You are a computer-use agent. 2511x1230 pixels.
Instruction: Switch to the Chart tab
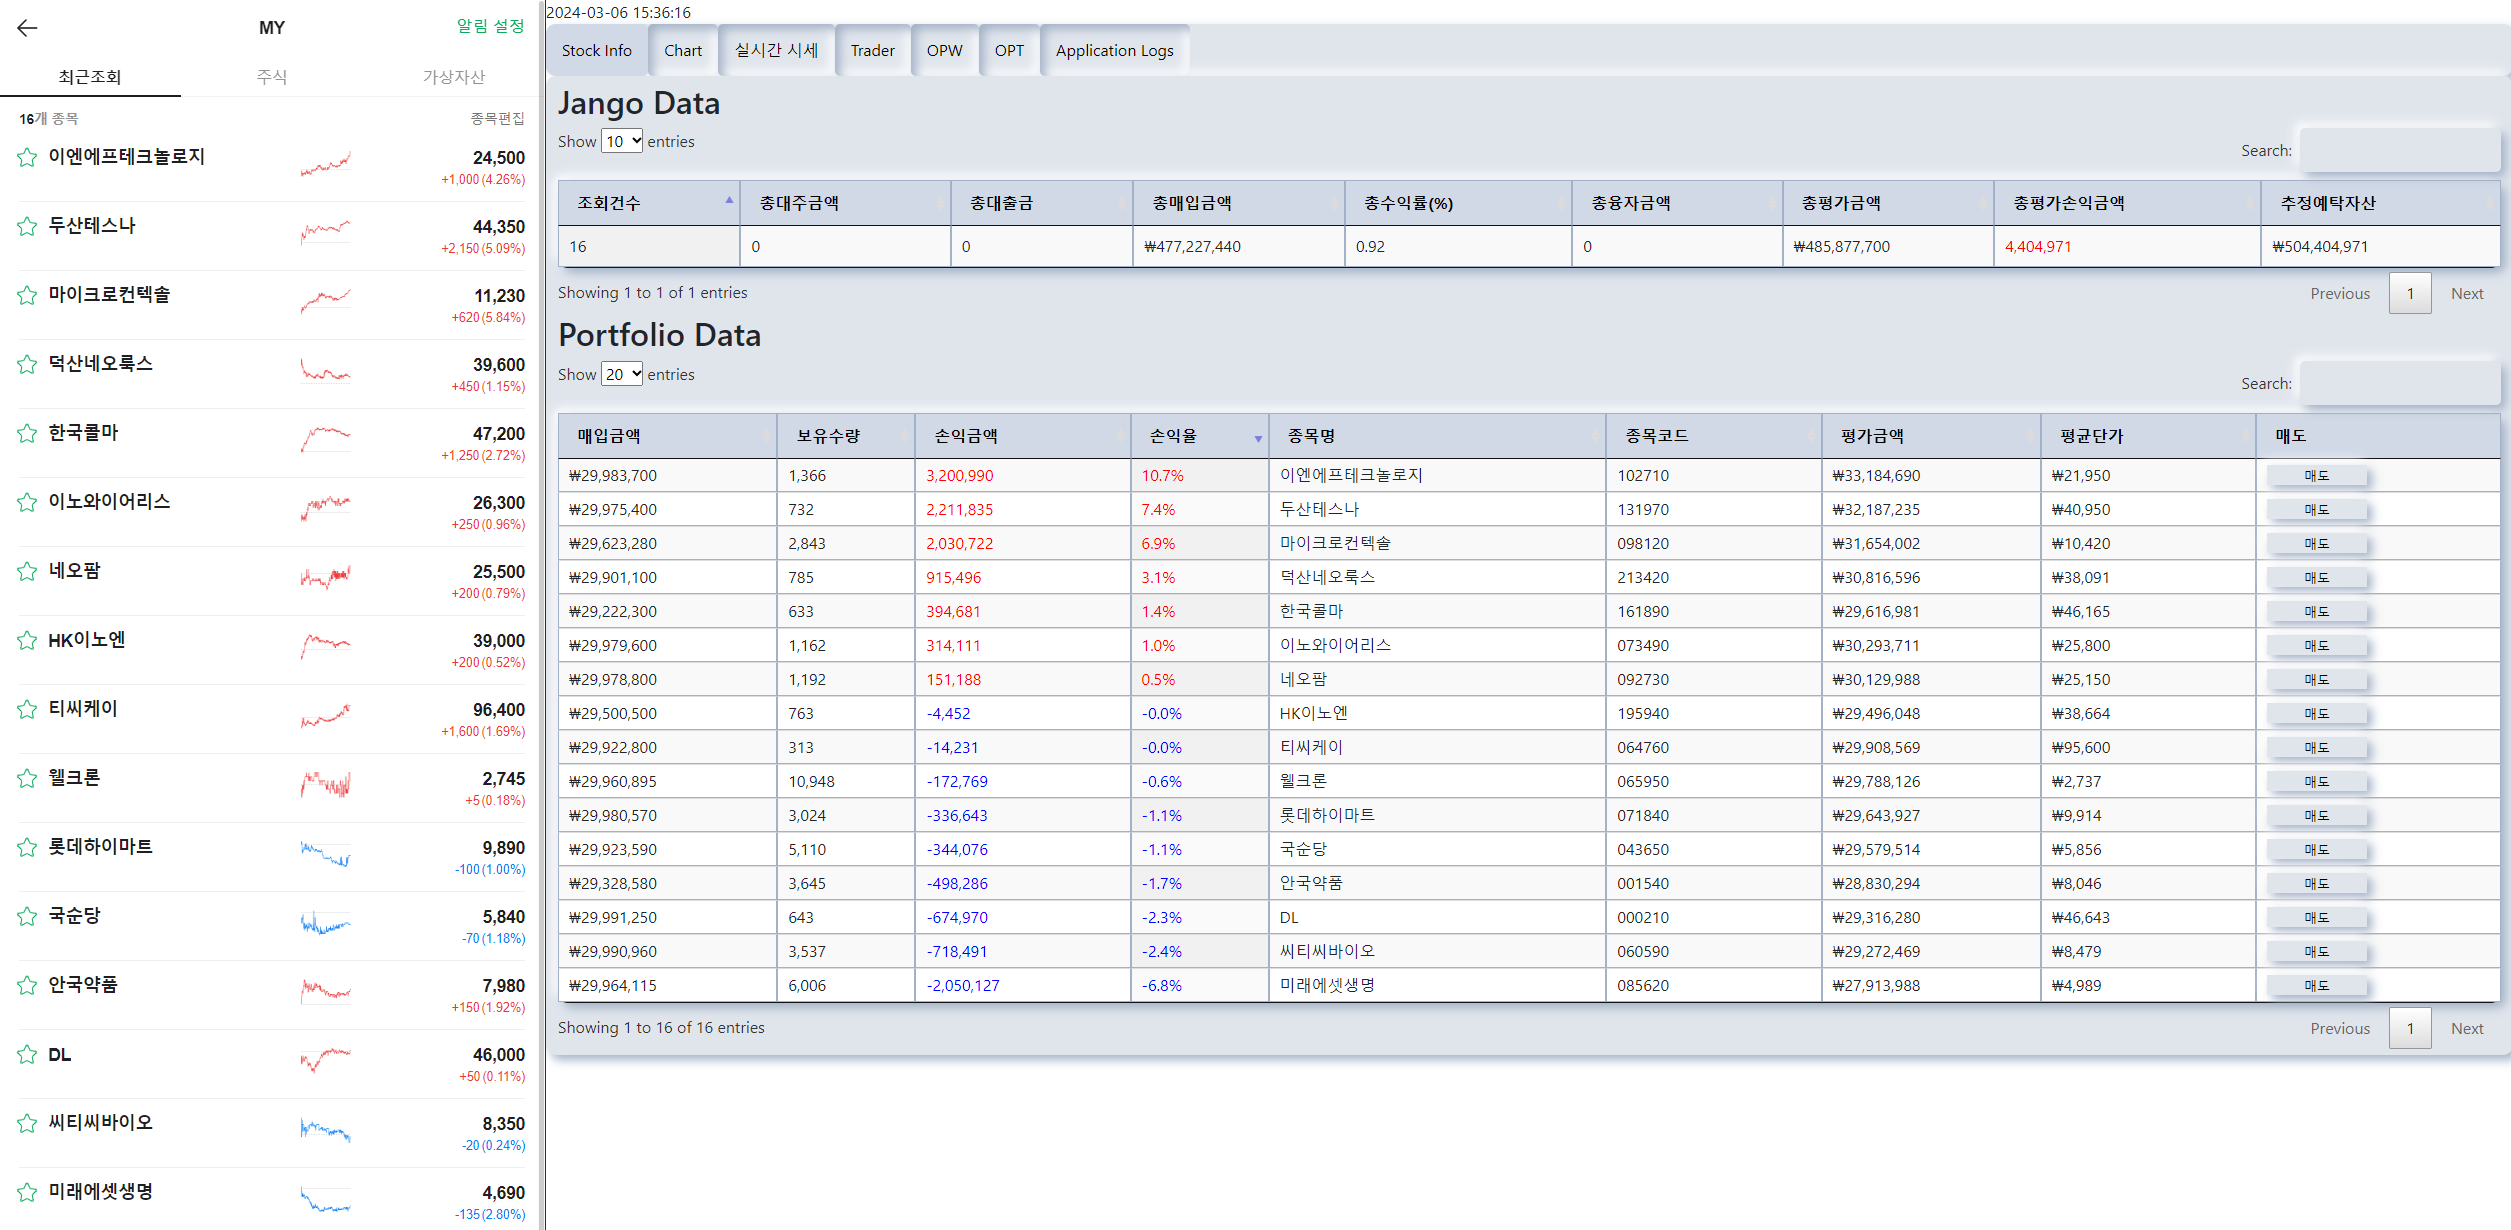point(683,51)
